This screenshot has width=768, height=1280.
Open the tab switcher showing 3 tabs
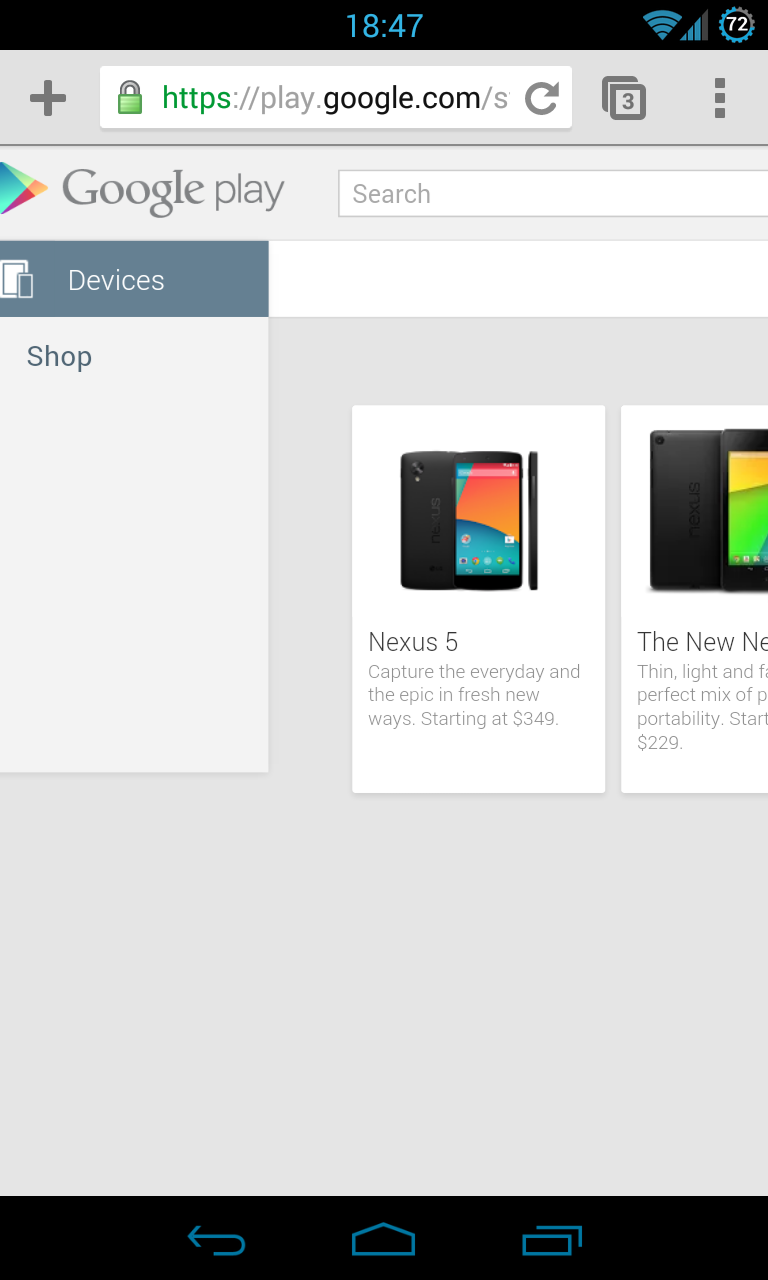pos(624,98)
